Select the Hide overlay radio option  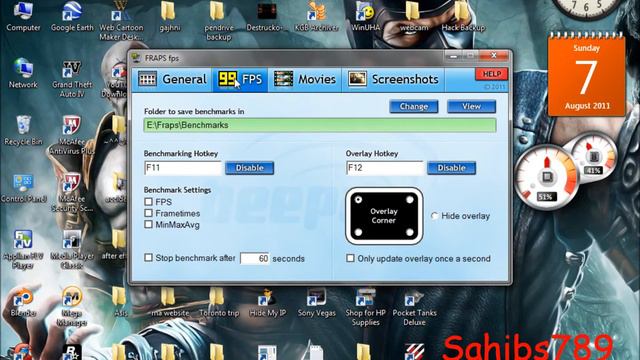pyautogui.click(x=434, y=216)
